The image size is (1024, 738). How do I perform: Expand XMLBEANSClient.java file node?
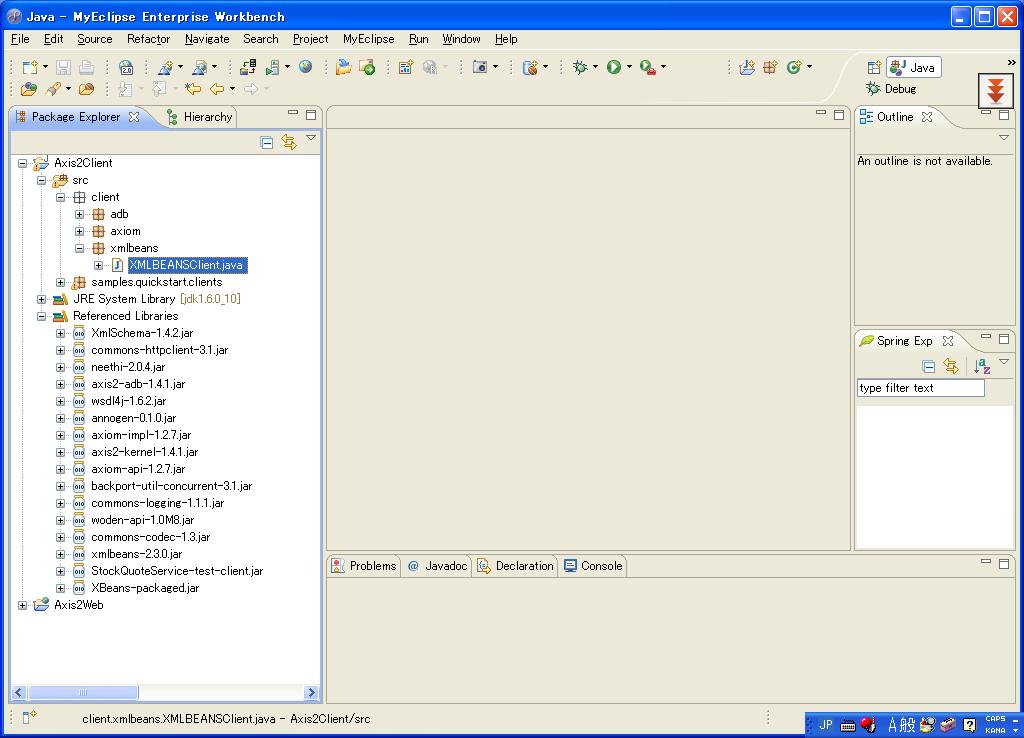[98, 265]
